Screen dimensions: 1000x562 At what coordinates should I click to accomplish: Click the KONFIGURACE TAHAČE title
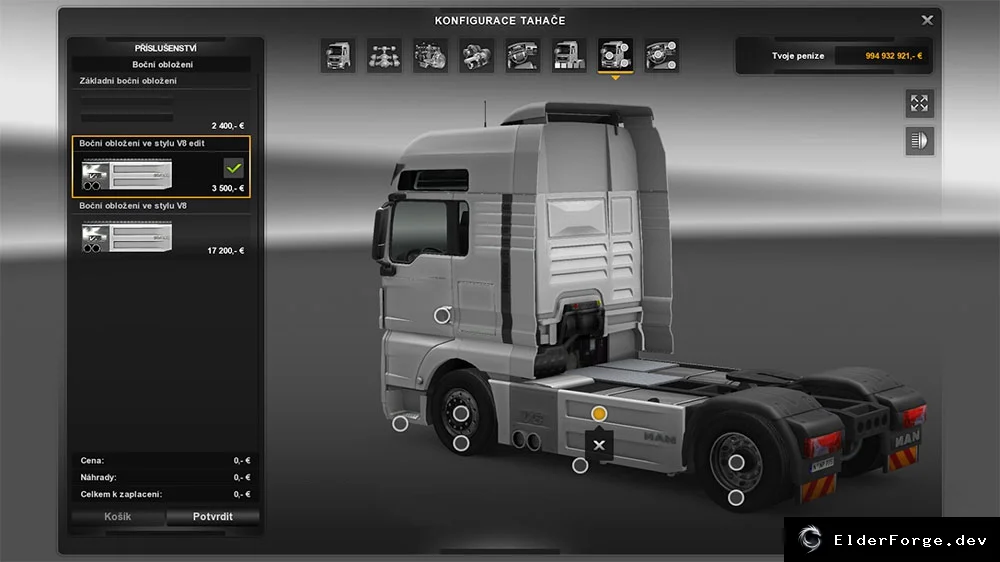tap(500, 20)
